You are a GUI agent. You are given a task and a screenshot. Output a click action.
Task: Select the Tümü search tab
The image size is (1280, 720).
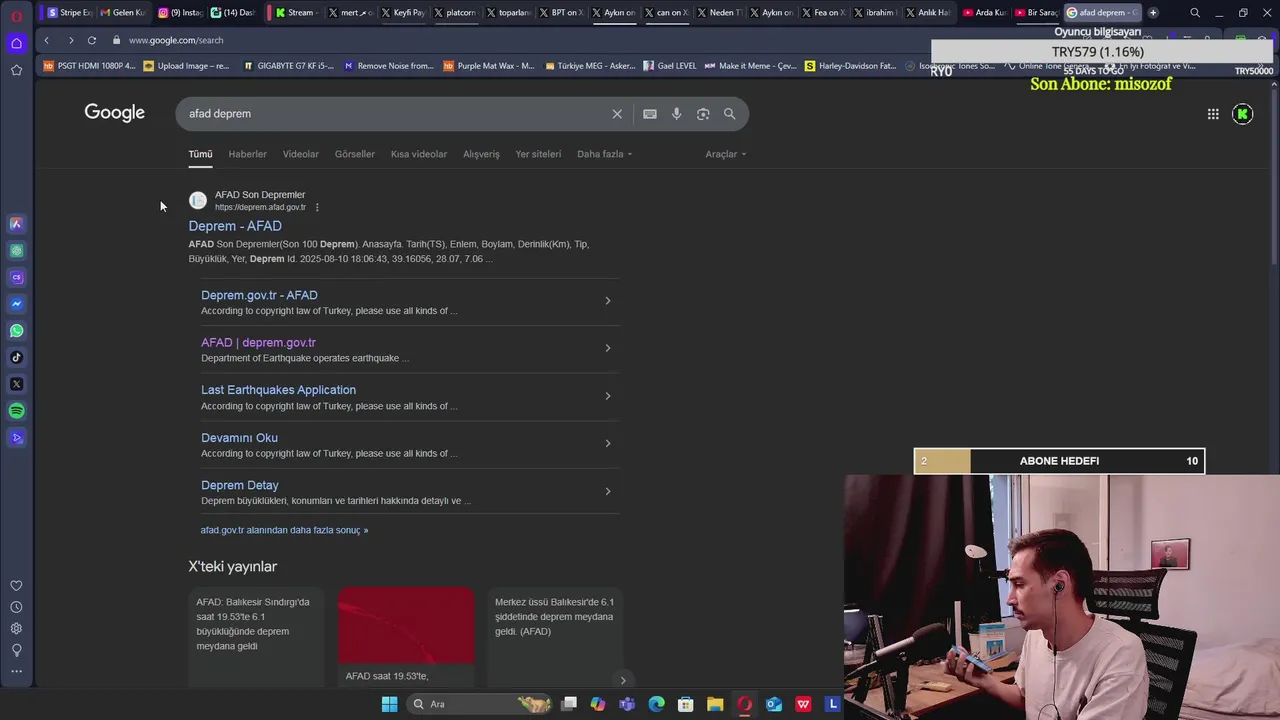coord(200,154)
